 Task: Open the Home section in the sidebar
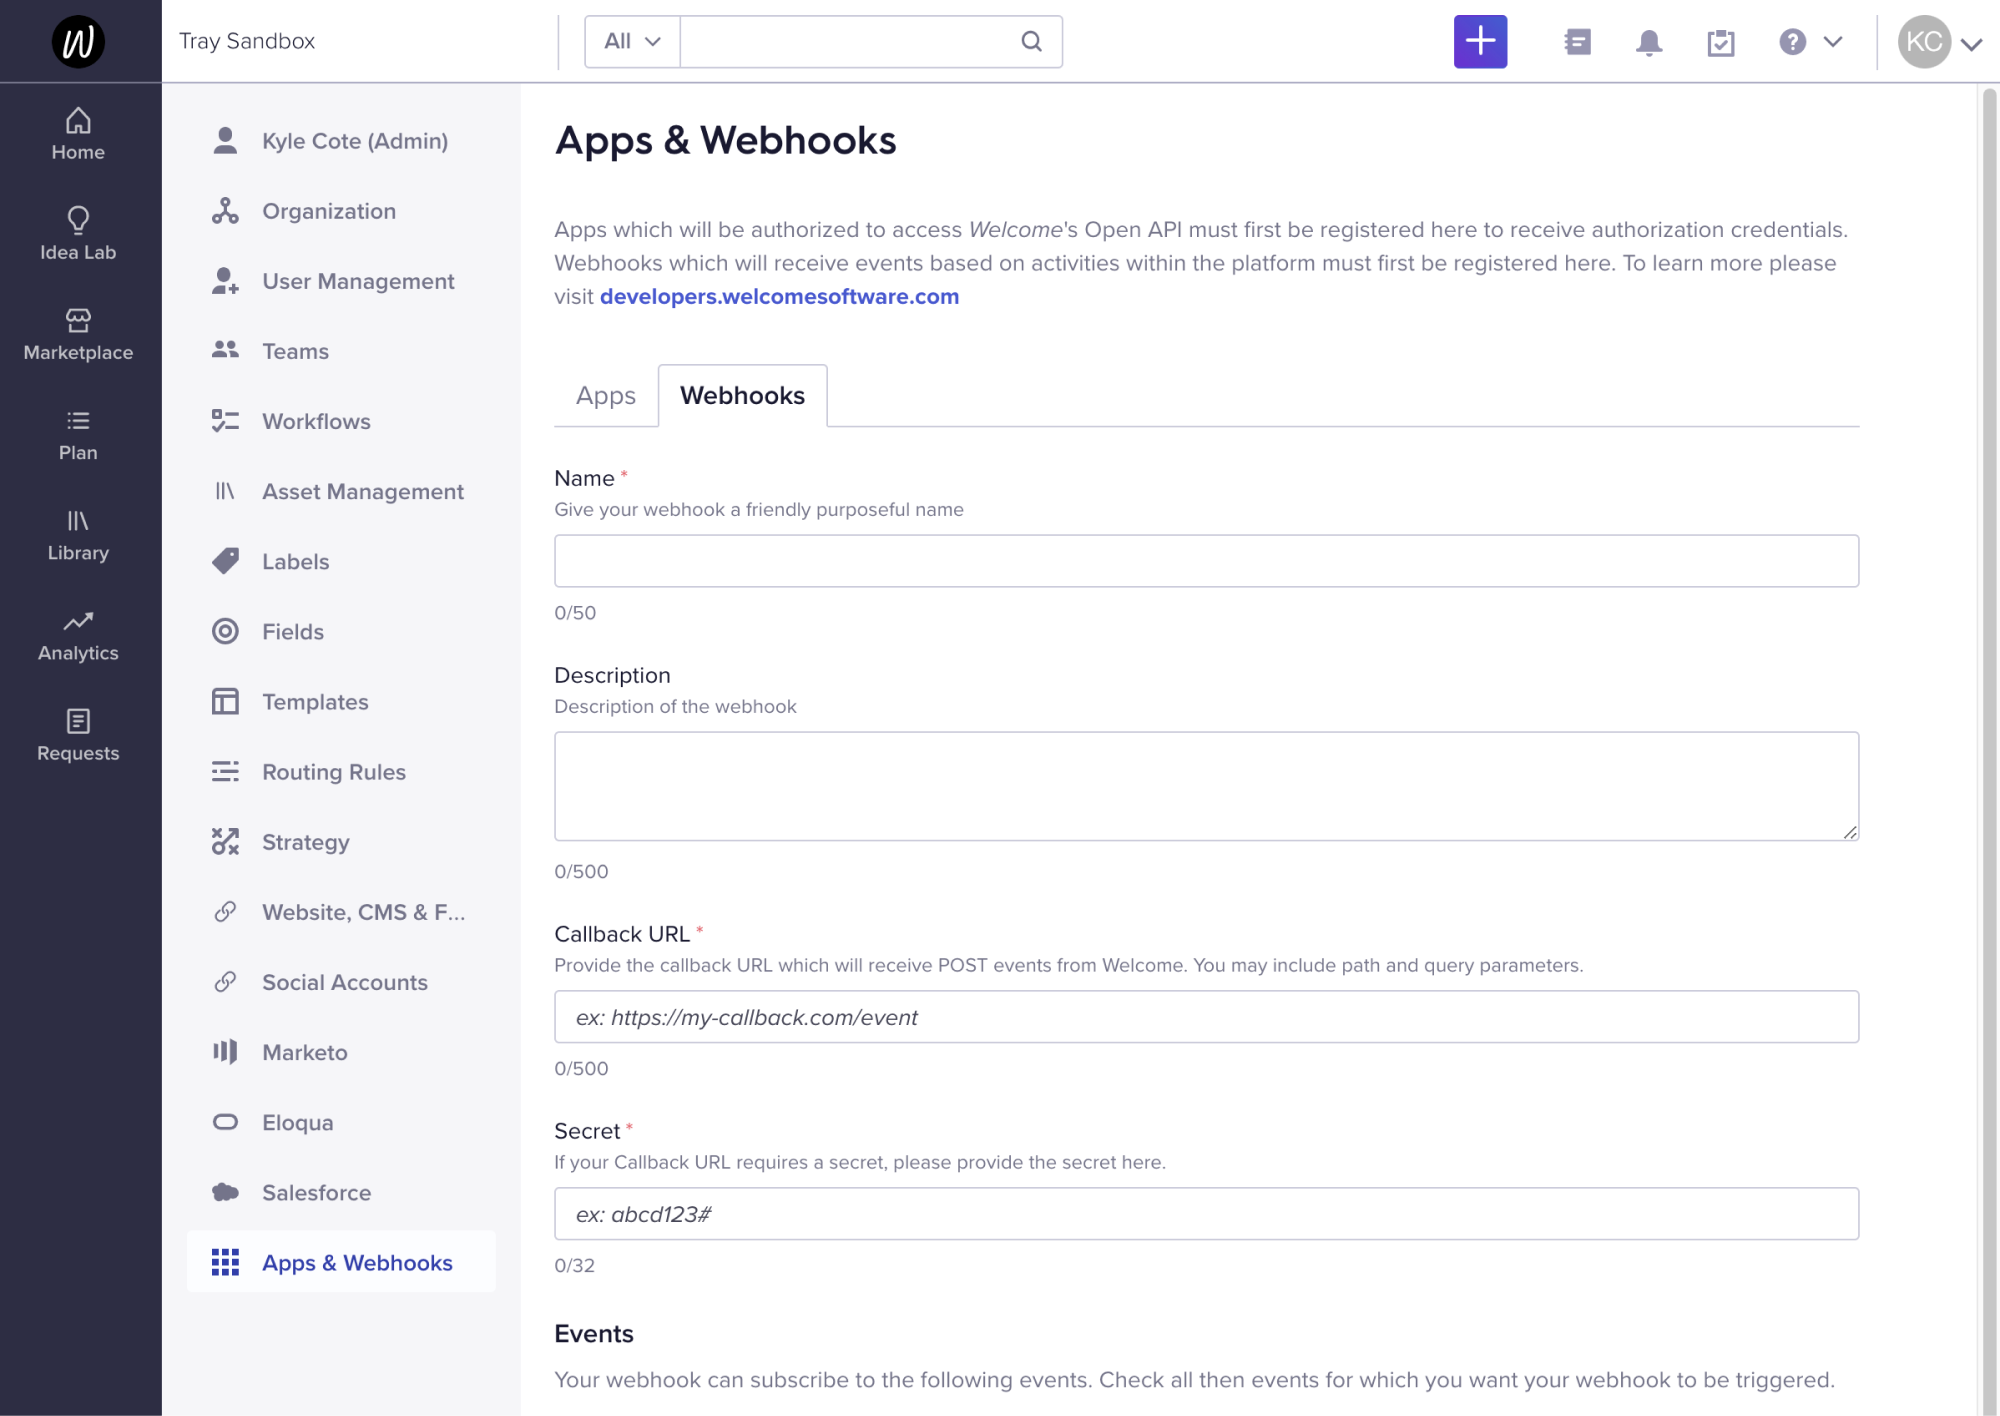[x=78, y=133]
